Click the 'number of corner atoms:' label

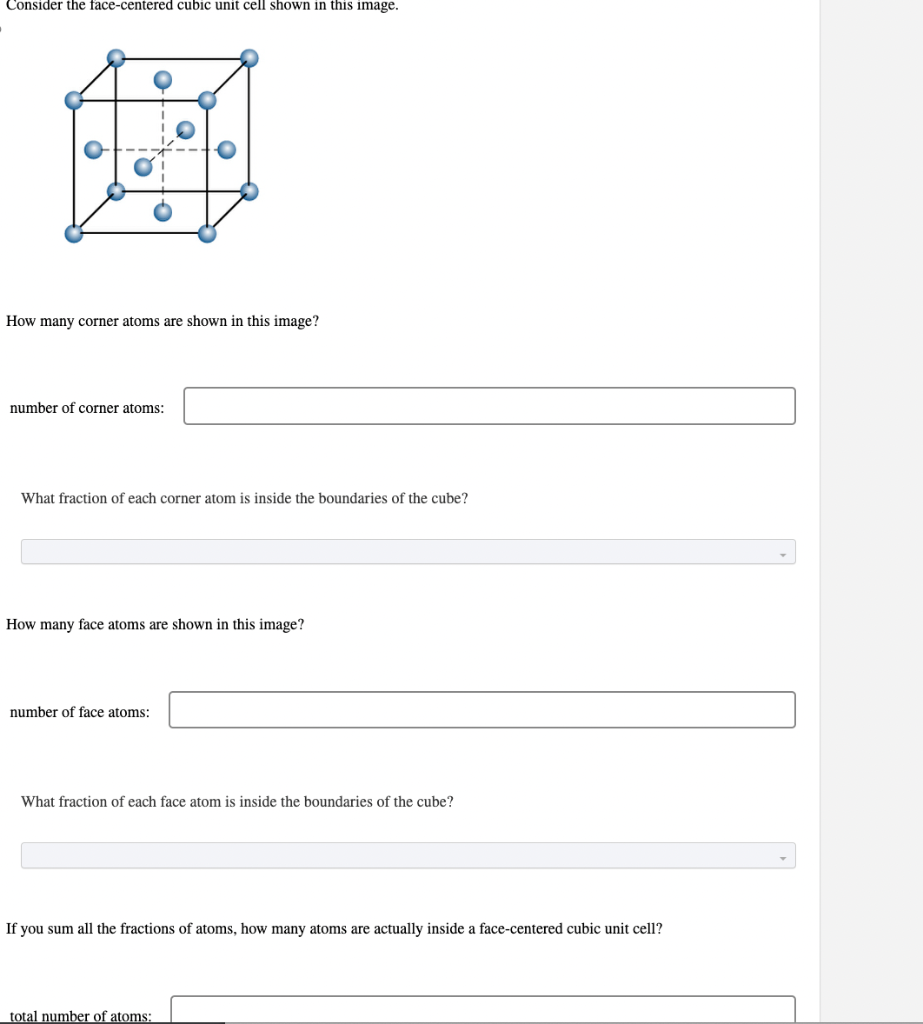(86, 408)
